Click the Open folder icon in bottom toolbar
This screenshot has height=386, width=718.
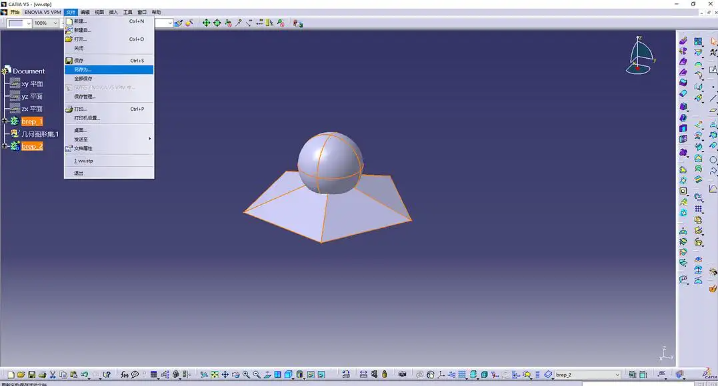coord(21,375)
